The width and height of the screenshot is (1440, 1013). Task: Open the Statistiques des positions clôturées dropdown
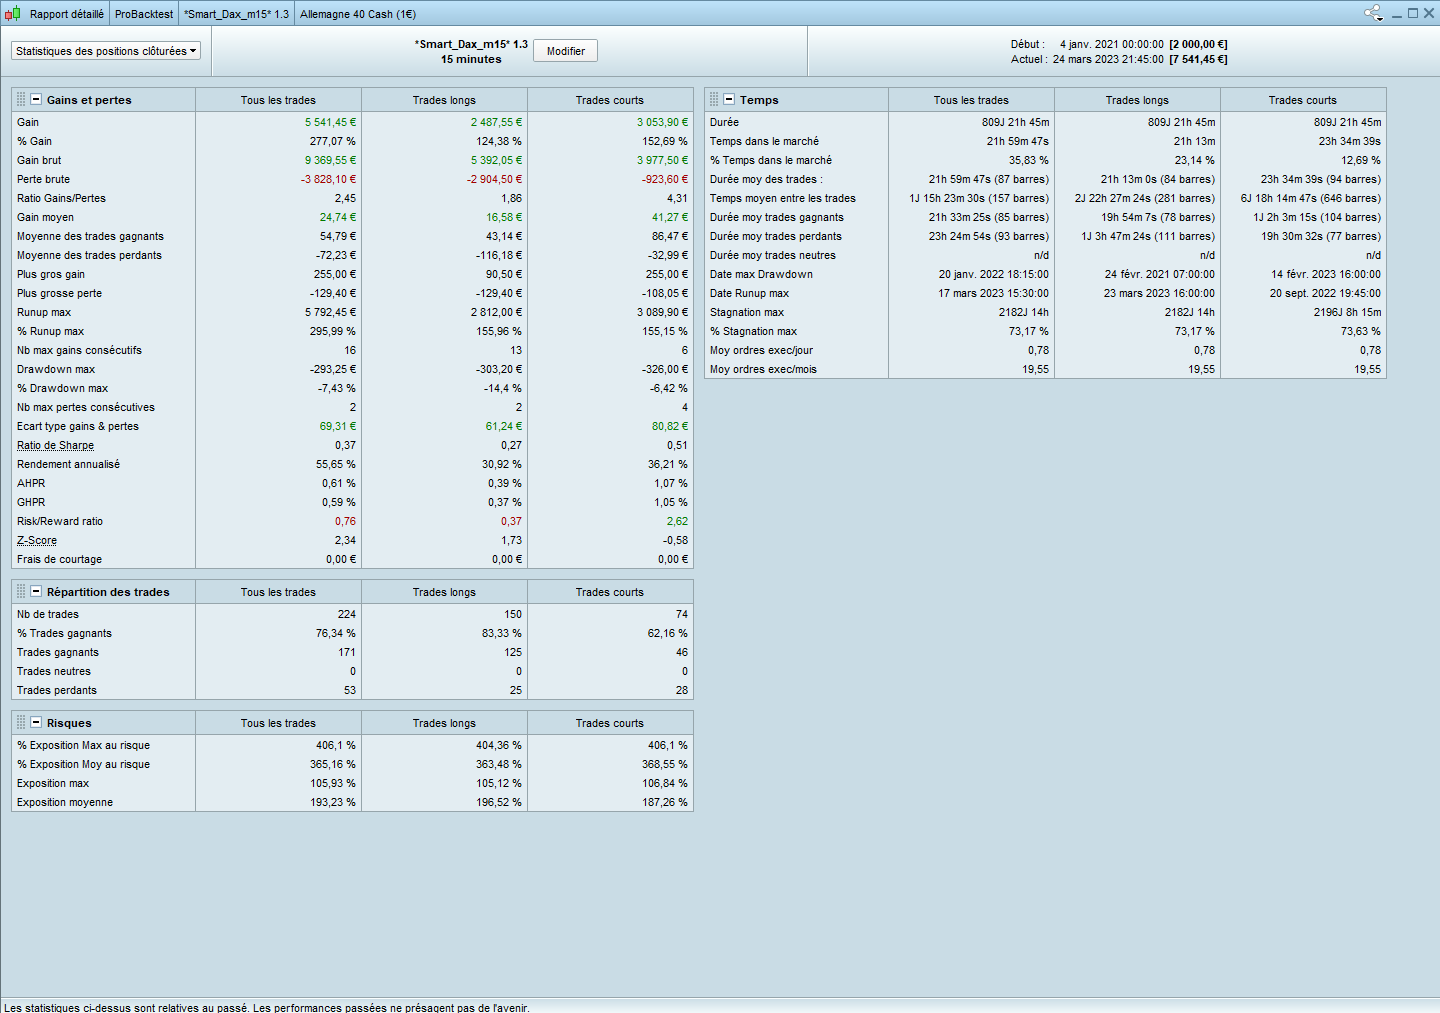tap(106, 51)
